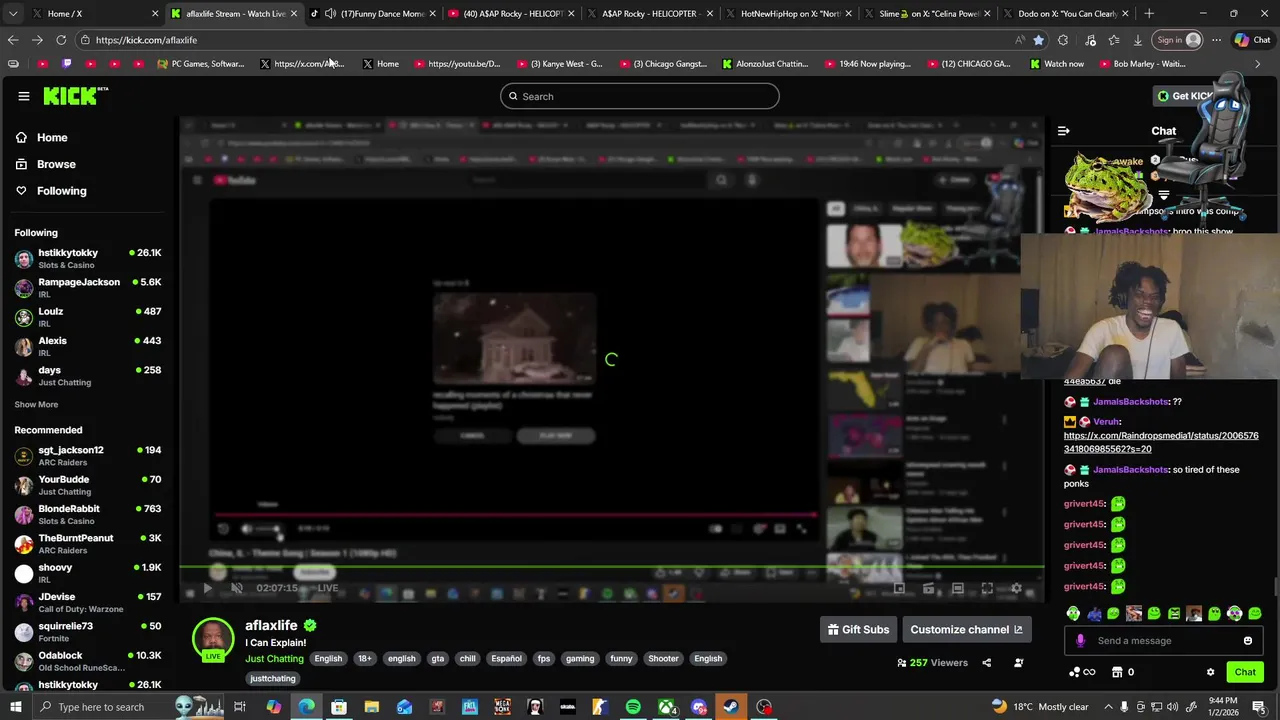This screenshot has height=720, width=1280.
Task: Open the weather widget showing 18°C
Action: [x=1040, y=707]
